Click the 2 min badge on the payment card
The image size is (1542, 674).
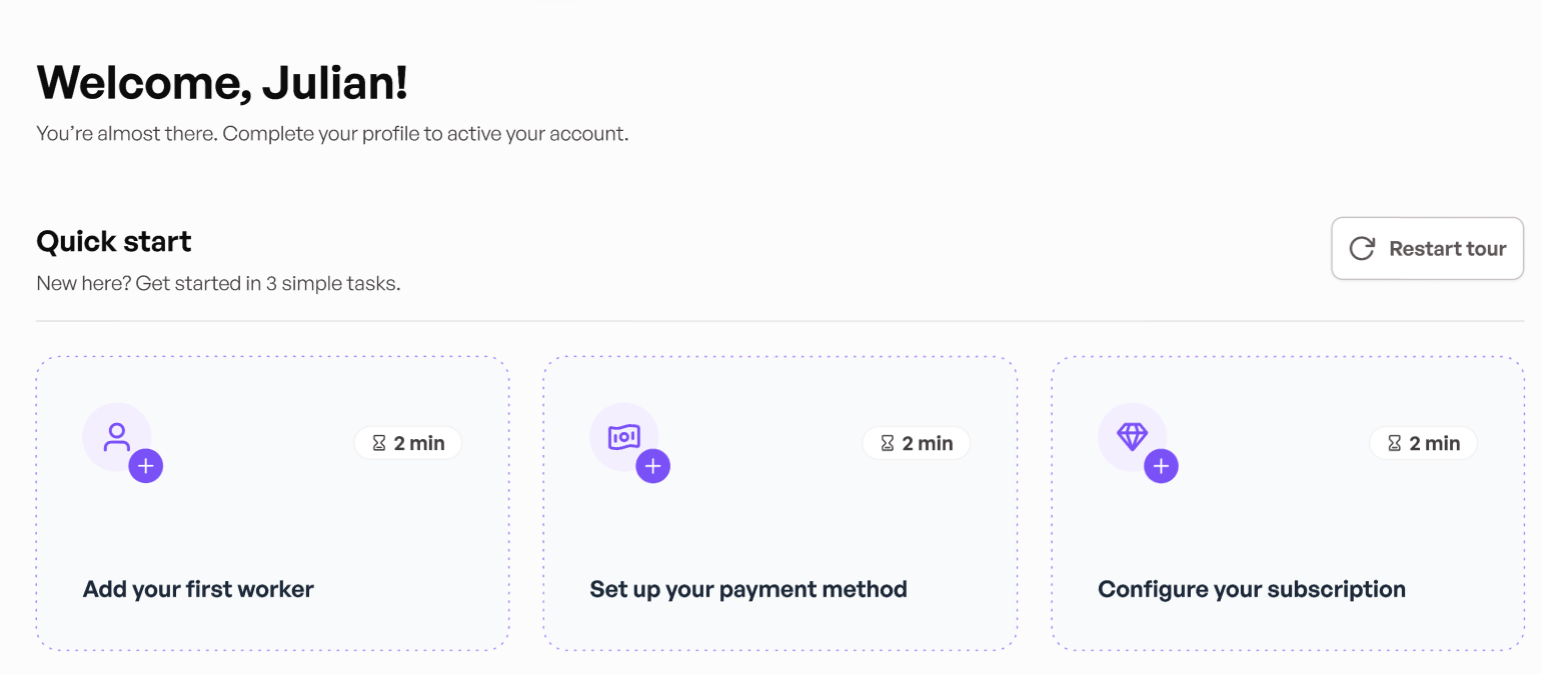(916, 443)
